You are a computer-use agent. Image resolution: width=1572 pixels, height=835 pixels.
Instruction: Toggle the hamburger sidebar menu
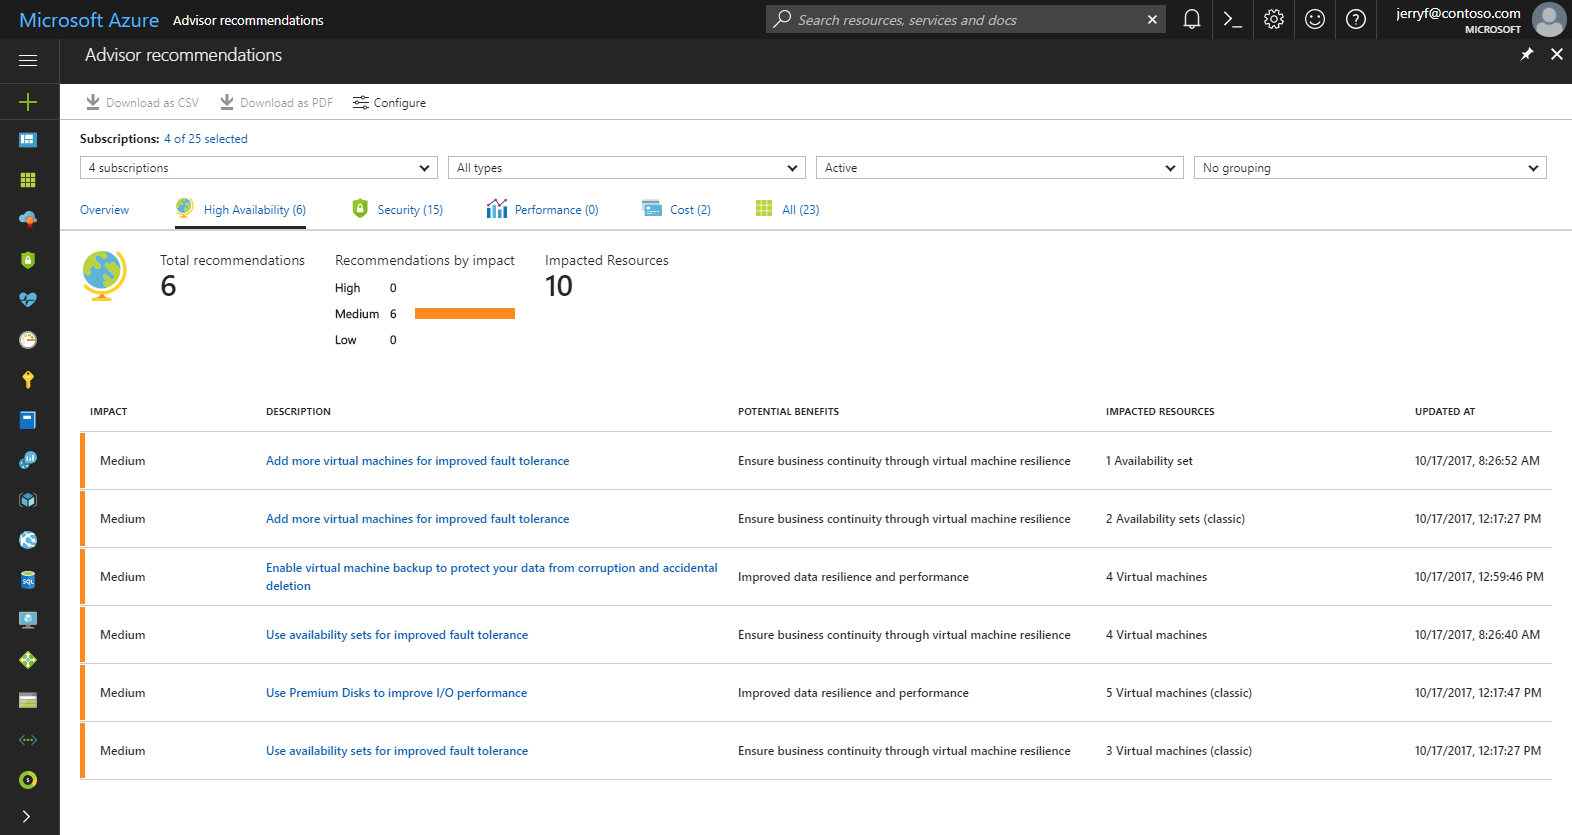coord(28,61)
